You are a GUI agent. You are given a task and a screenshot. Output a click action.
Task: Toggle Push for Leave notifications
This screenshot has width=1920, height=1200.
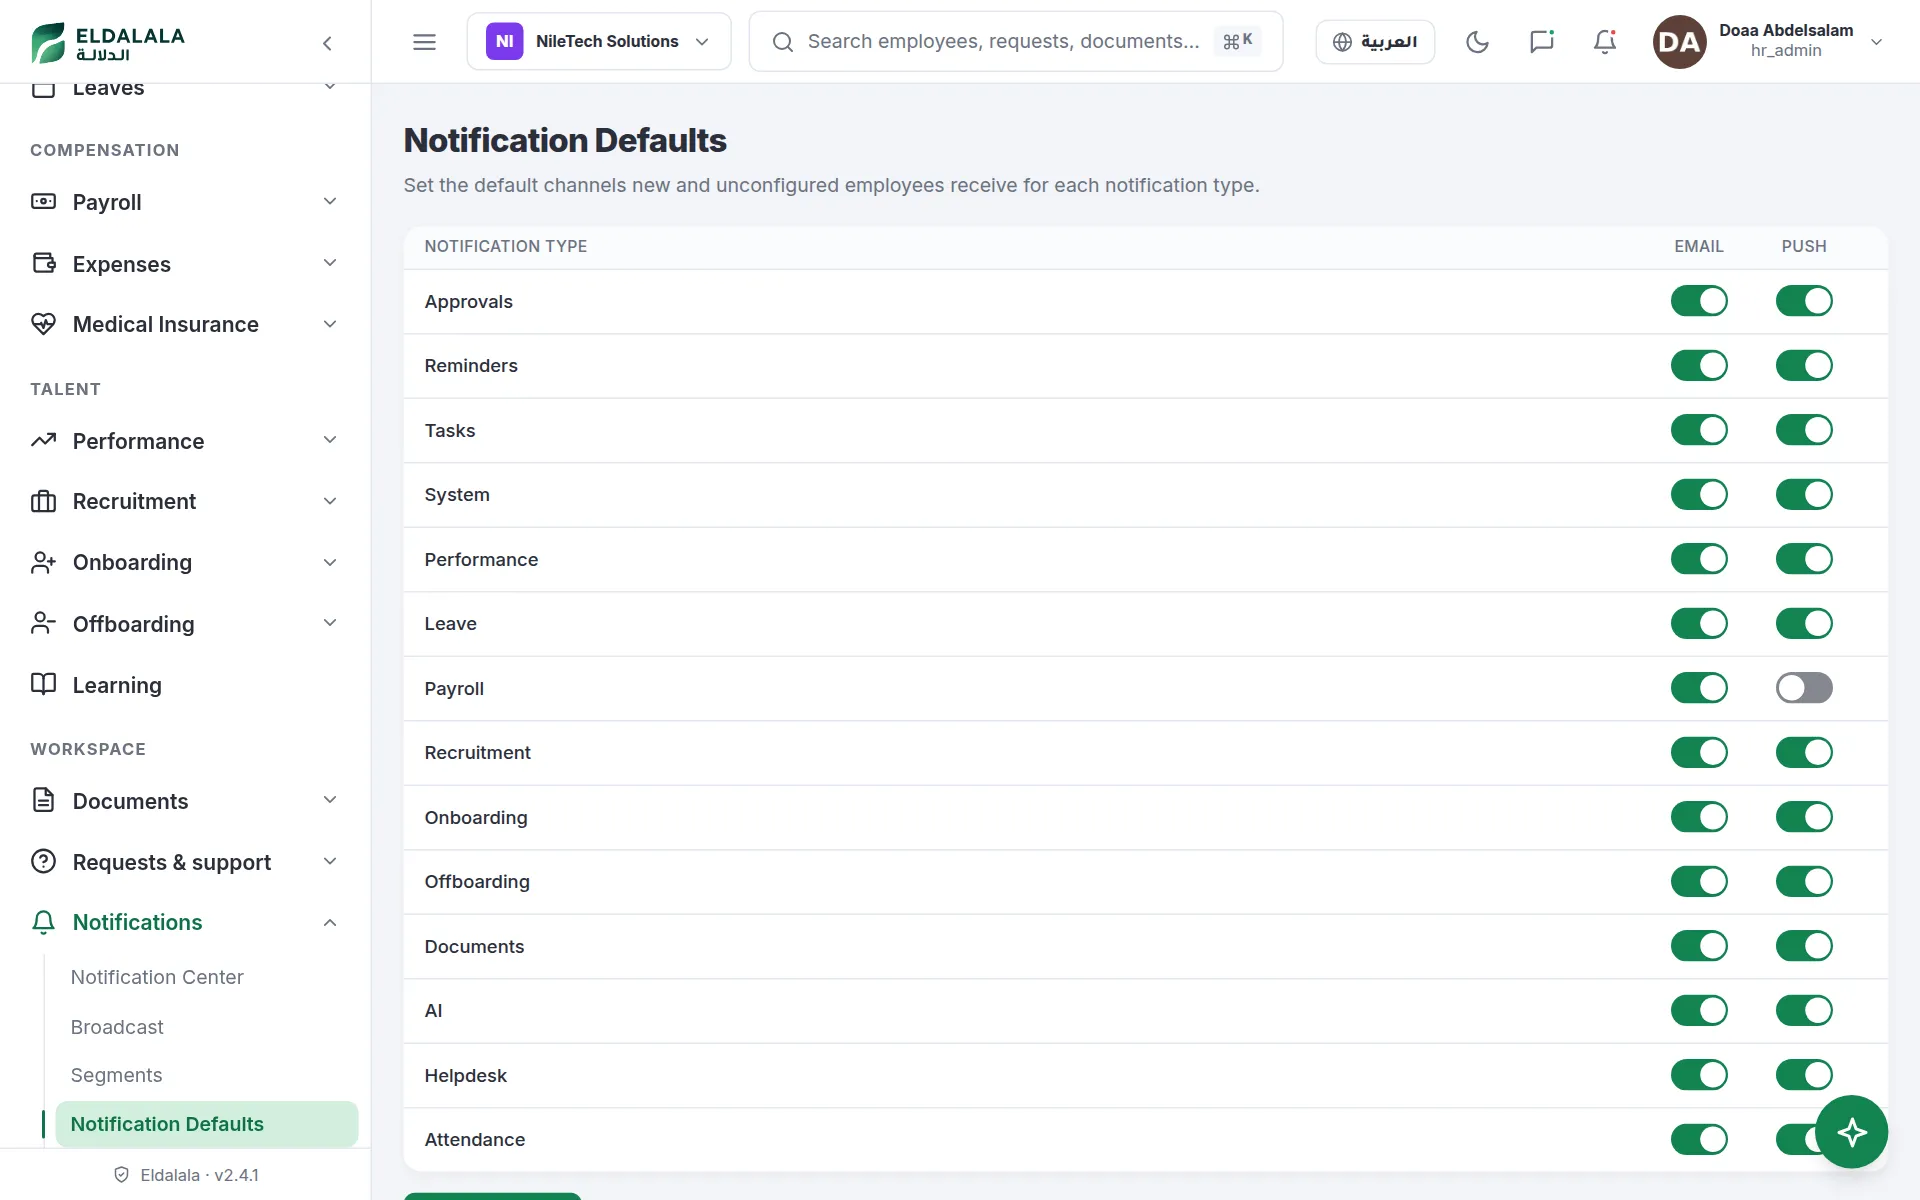point(1804,623)
